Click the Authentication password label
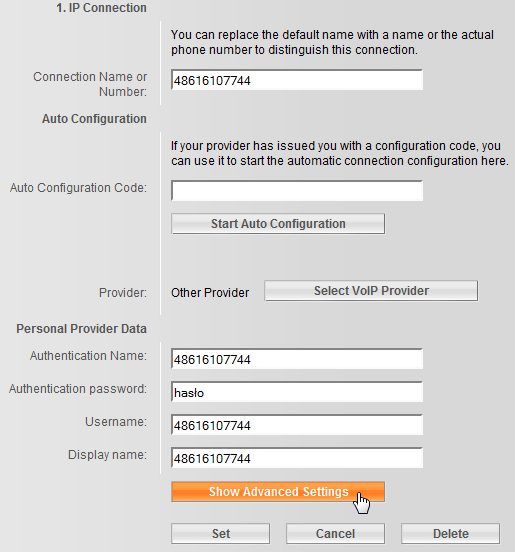Image resolution: width=517 pixels, height=554 pixels. [x=78, y=389]
